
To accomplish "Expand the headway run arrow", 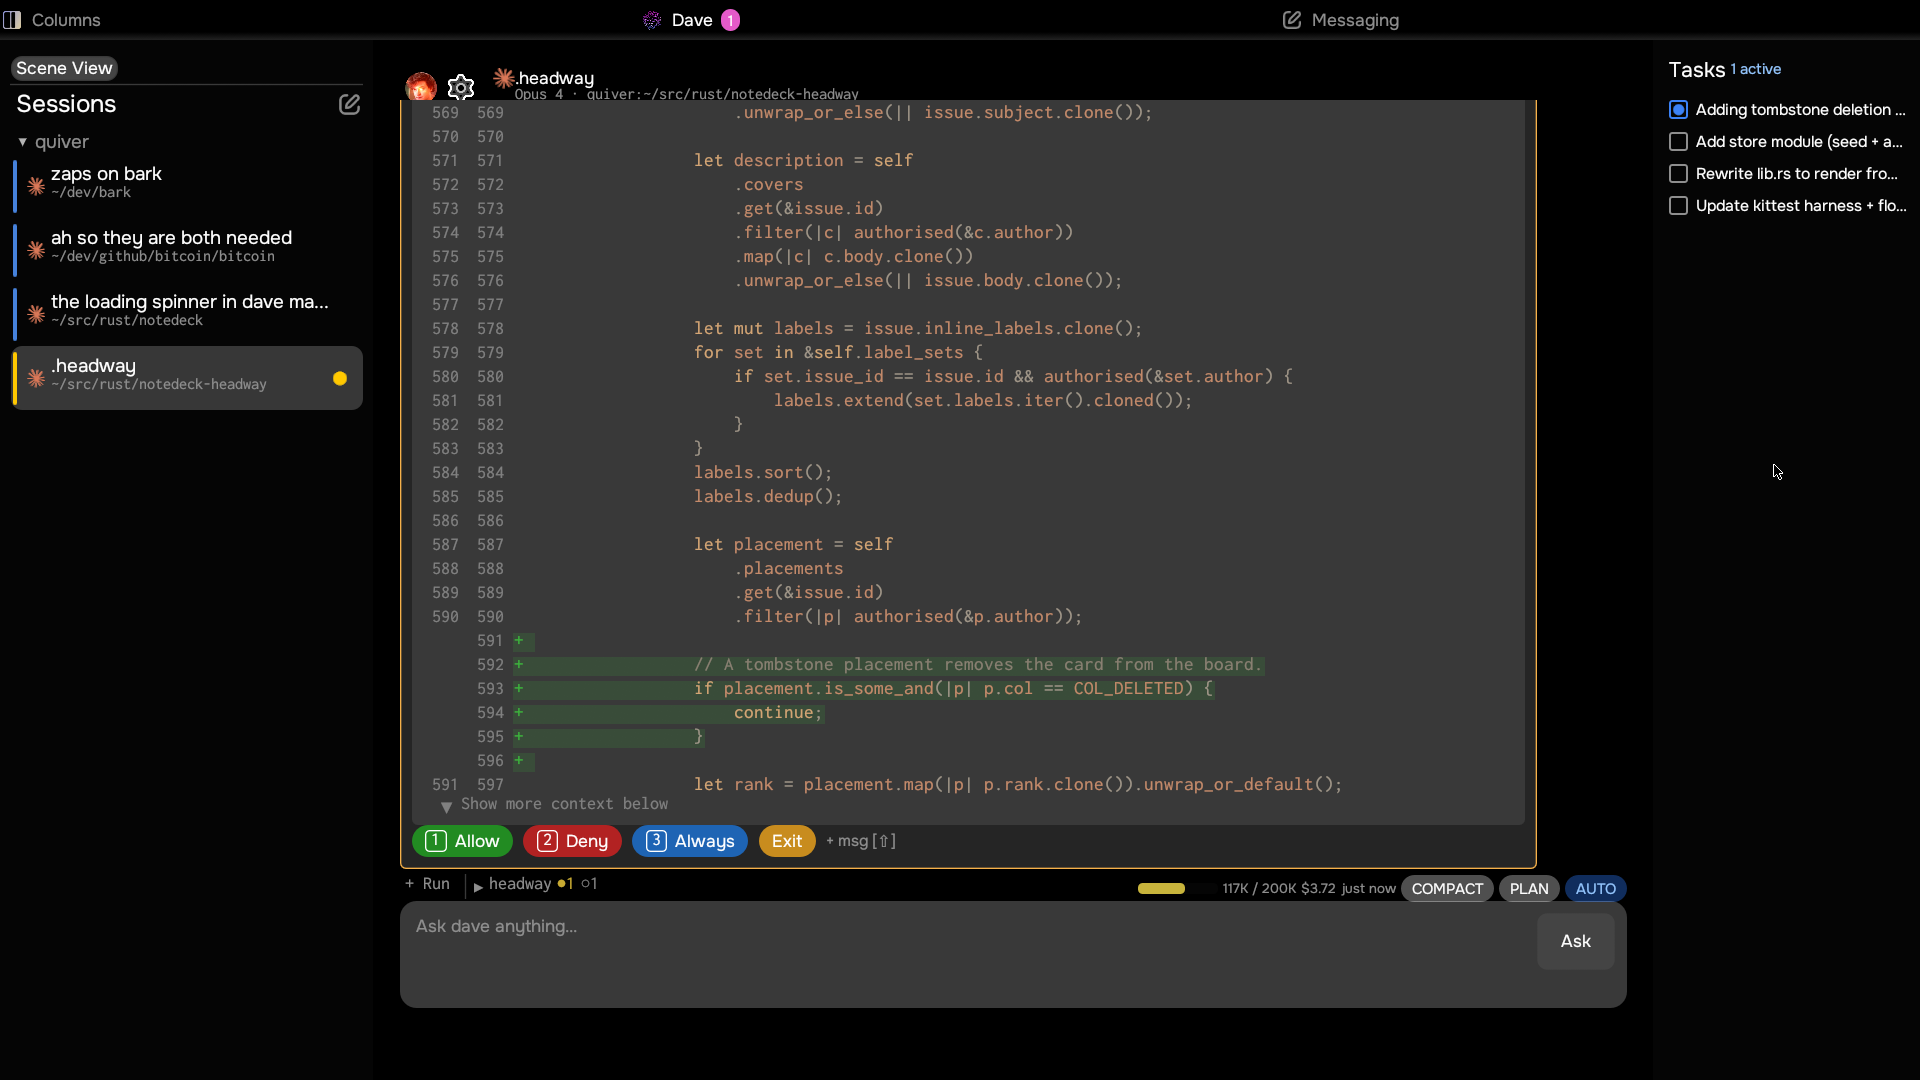I will [478, 886].
